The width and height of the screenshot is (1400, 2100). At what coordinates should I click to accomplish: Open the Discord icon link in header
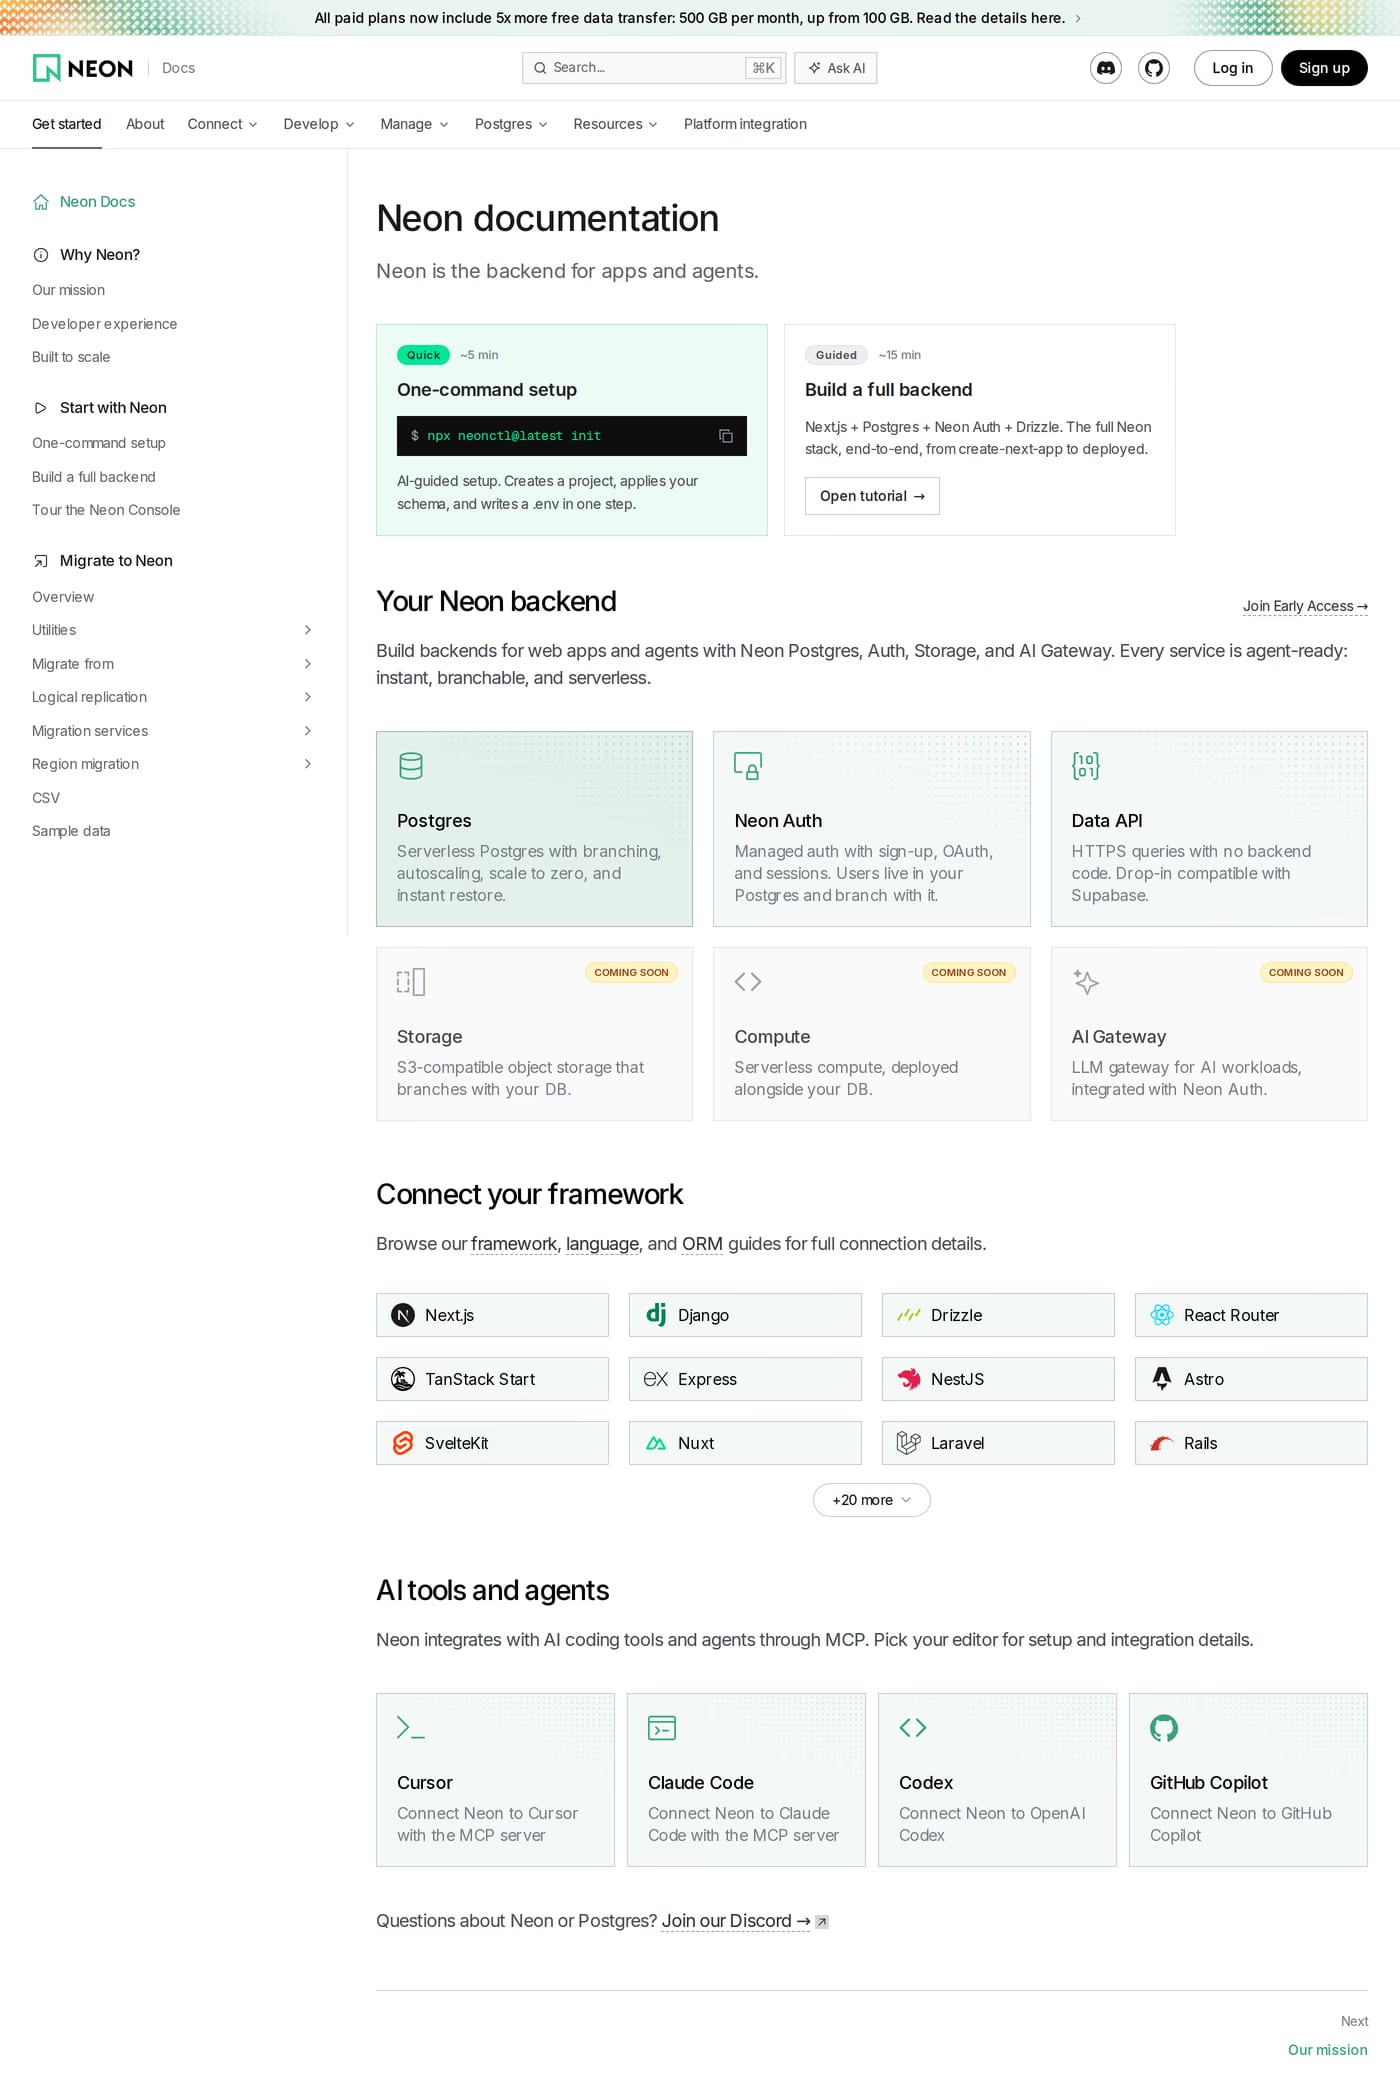pyautogui.click(x=1106, y=68)
